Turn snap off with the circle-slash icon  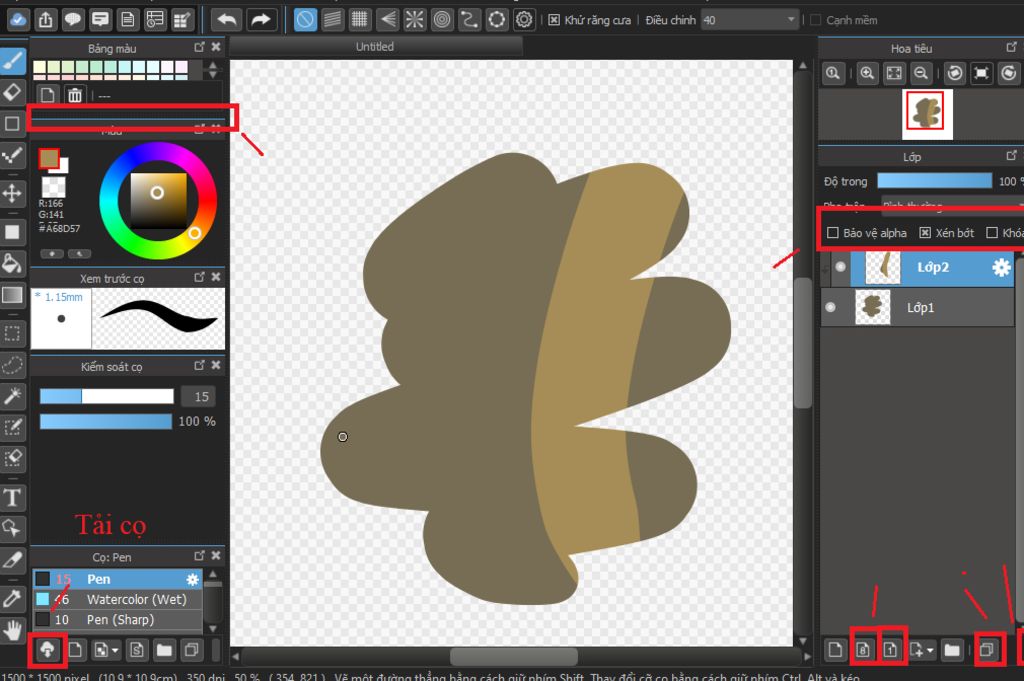(x=305, y=20)
